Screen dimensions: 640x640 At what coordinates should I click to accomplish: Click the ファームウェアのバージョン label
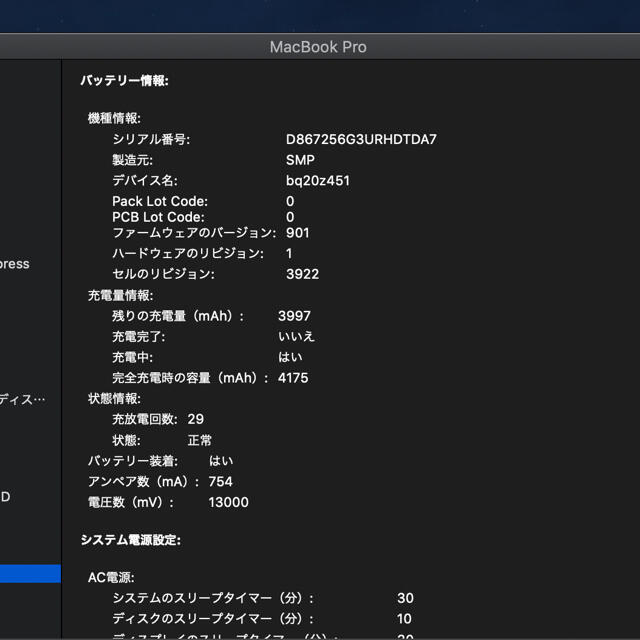(194, 233)
